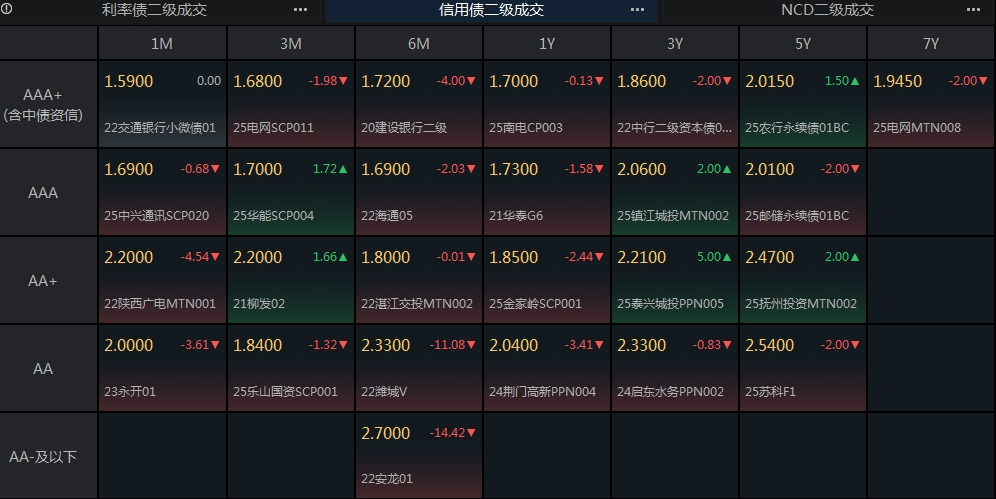Open more options for 信用债二级成交

click(637, 10)
